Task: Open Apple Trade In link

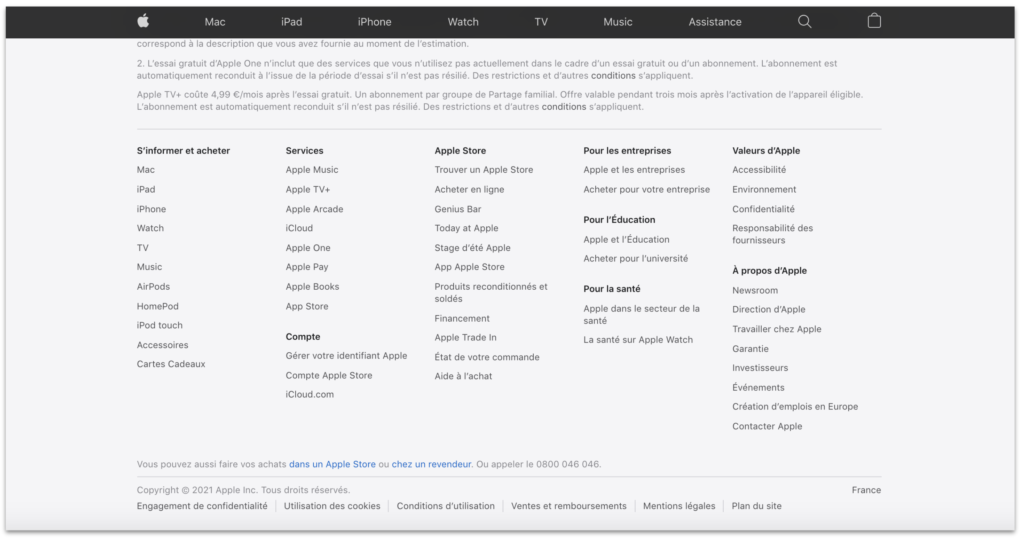Action: [x=465, y=338]
